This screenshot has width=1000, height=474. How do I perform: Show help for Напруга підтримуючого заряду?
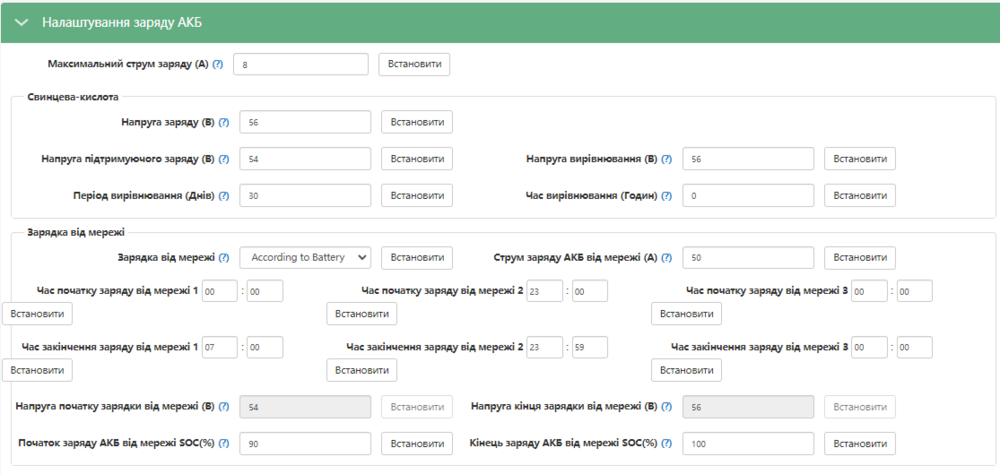(224, 159)
